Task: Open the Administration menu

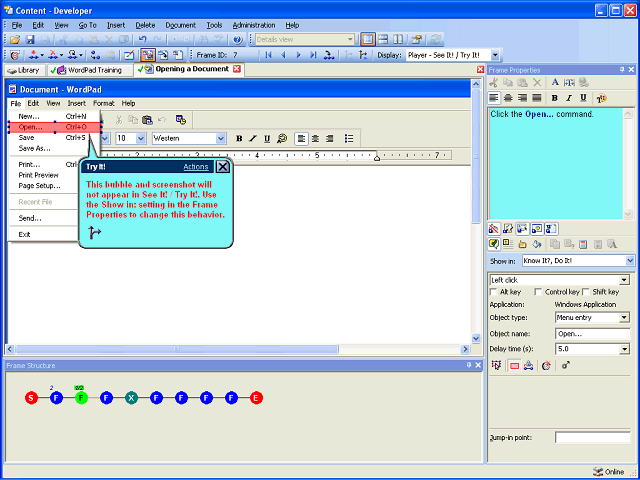Action: click(x=254, y=25)
